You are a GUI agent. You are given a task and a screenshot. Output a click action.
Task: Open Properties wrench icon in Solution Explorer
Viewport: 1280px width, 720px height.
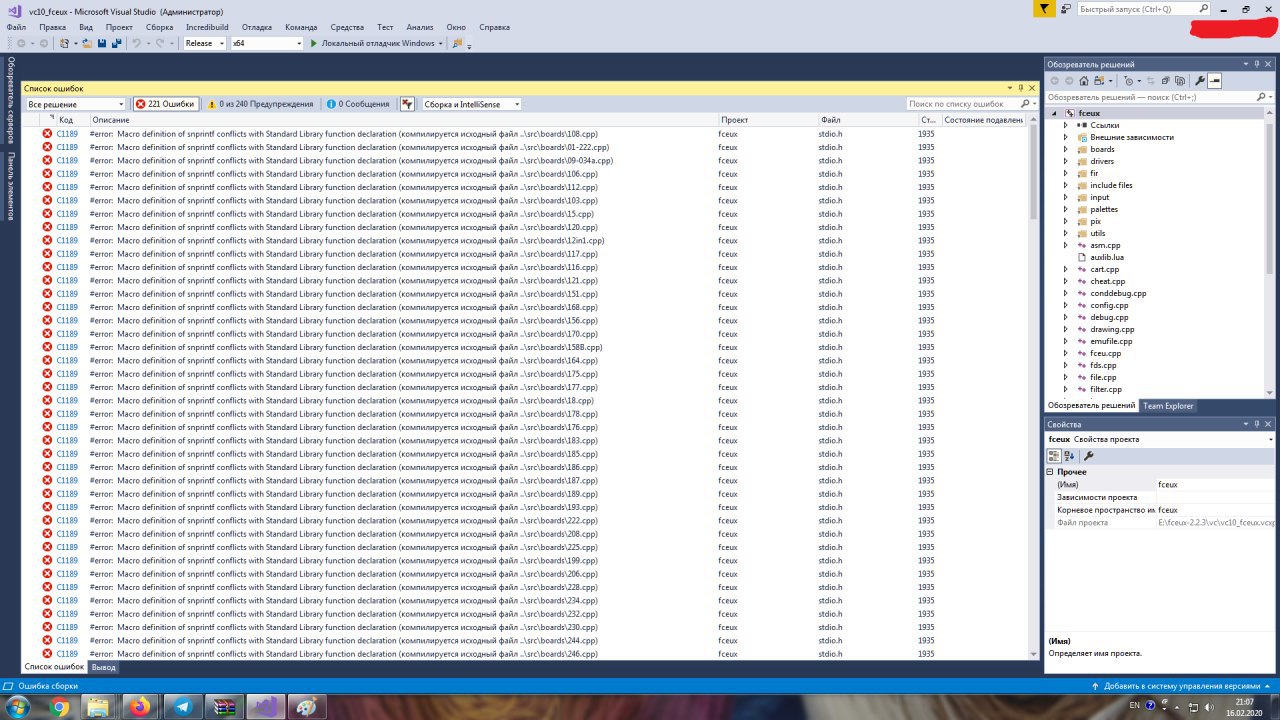tap(1200, 80)
